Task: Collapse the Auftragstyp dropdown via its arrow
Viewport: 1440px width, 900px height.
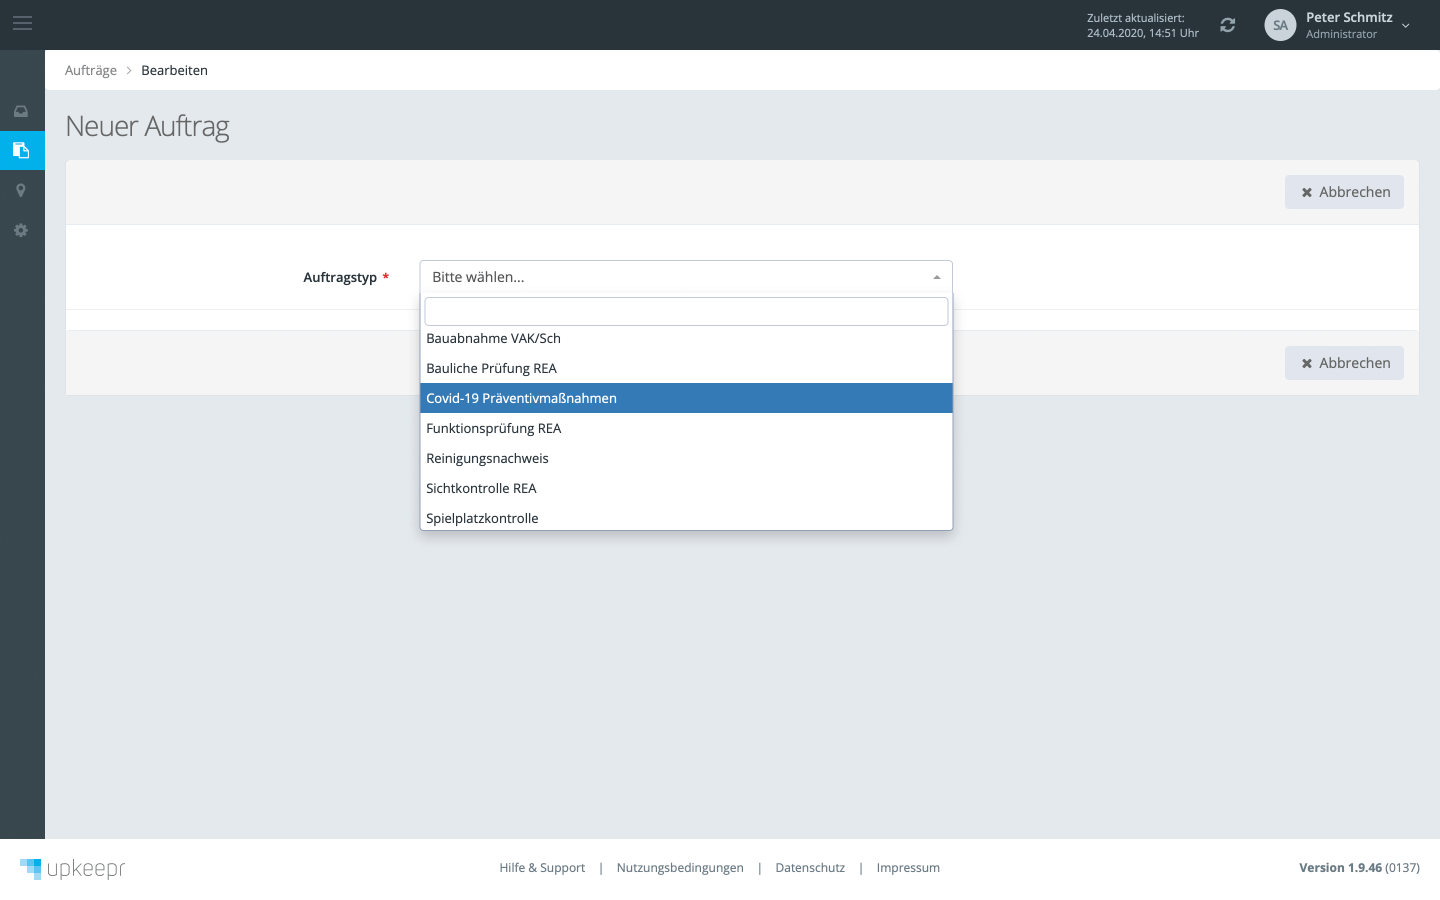Action: click(x=936, y=277)
